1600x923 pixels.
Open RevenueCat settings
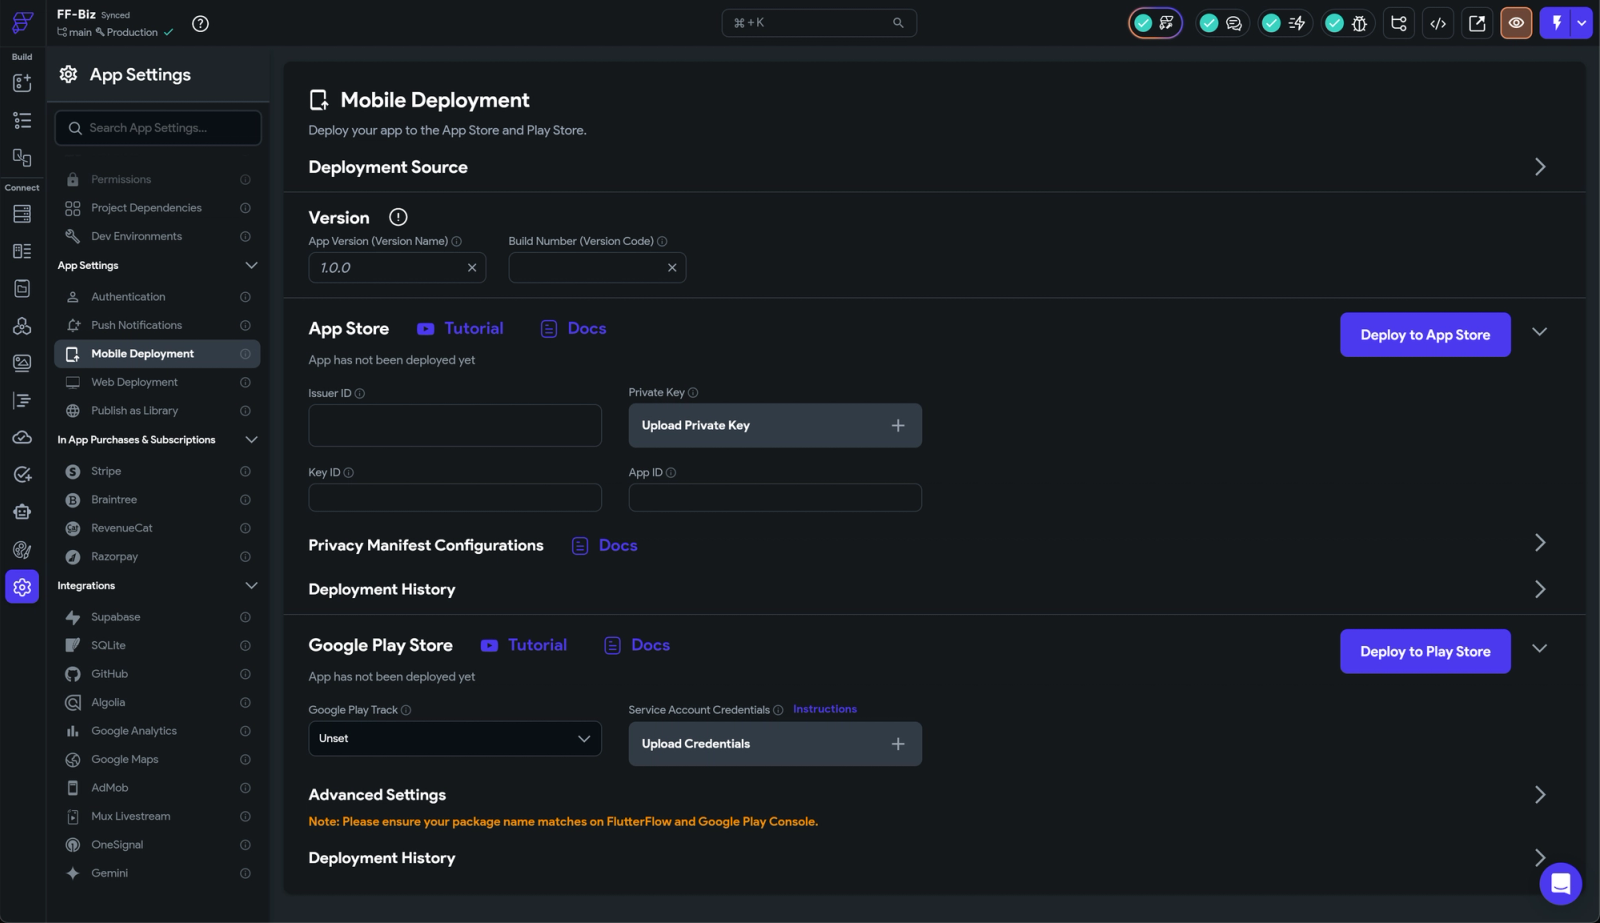pyautogui.click(x=157, y=528)
